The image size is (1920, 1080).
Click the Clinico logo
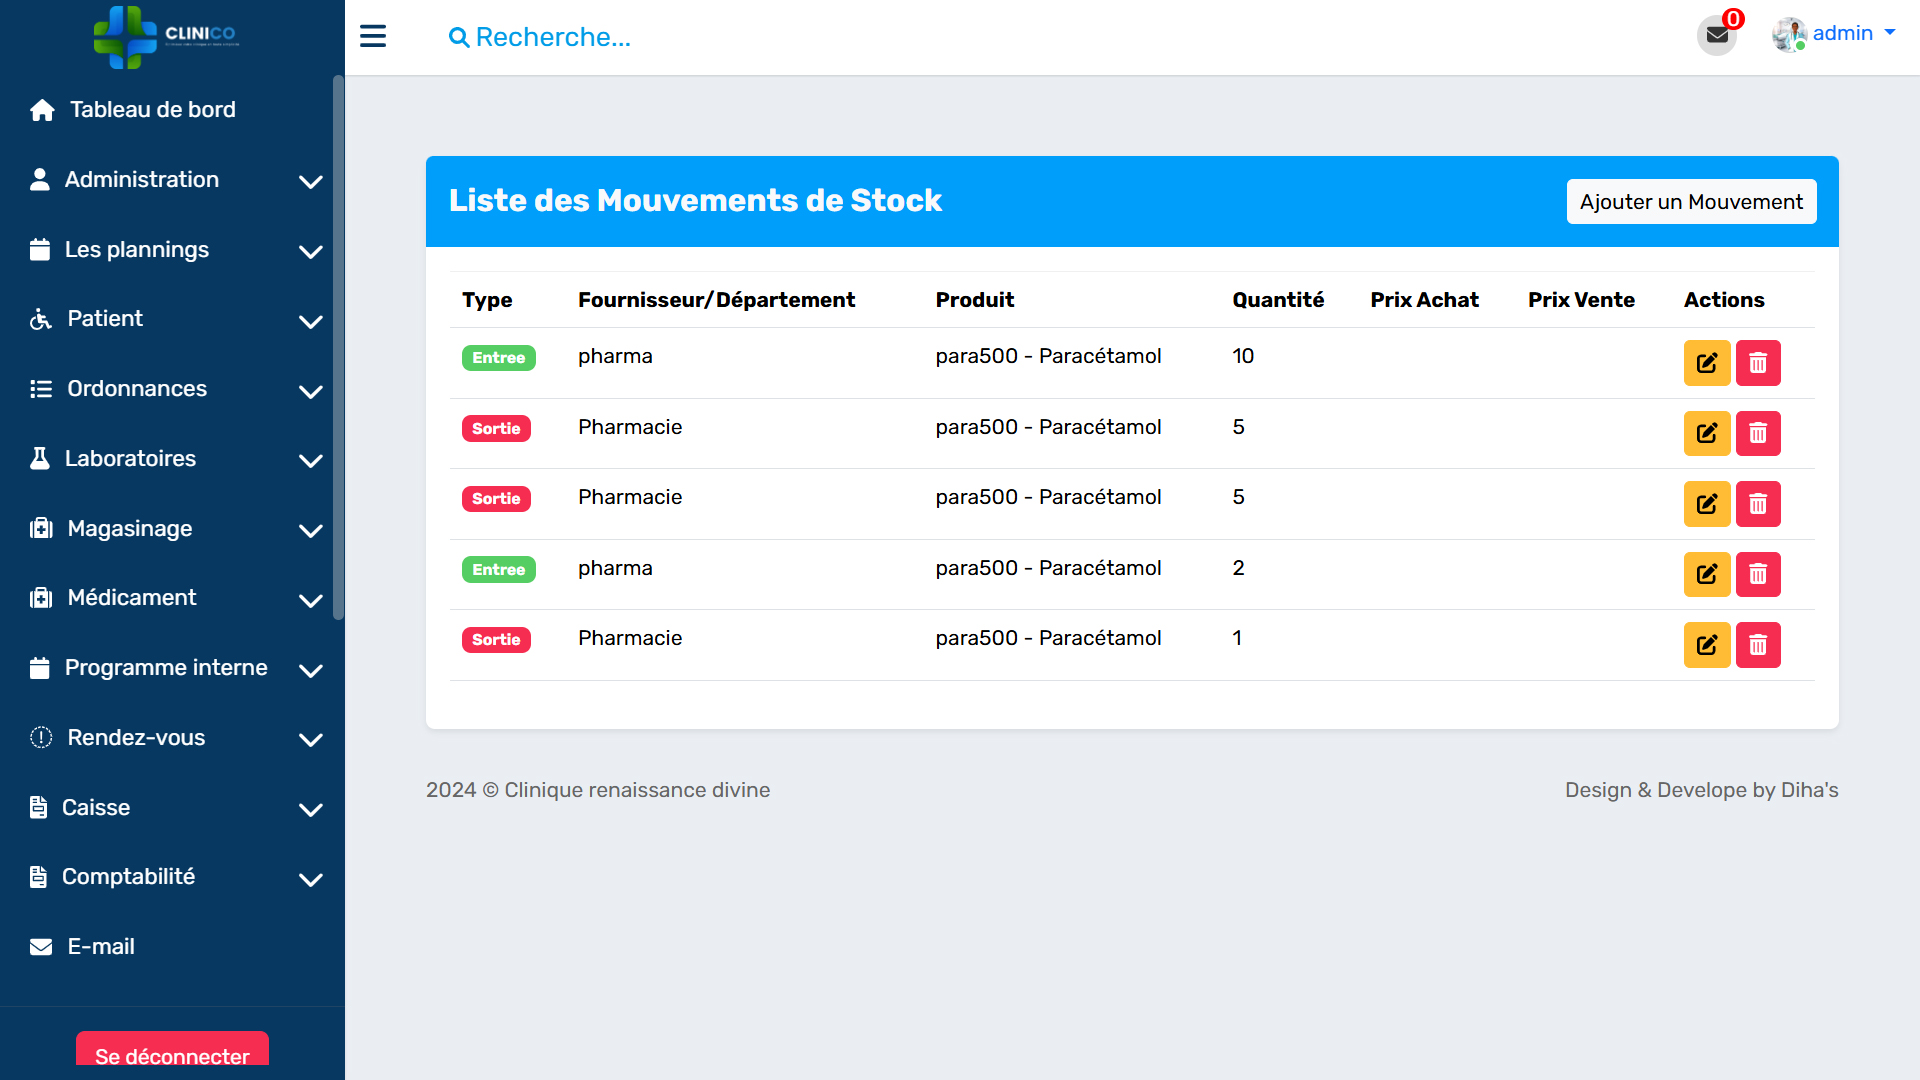click(x=166, y=36)
